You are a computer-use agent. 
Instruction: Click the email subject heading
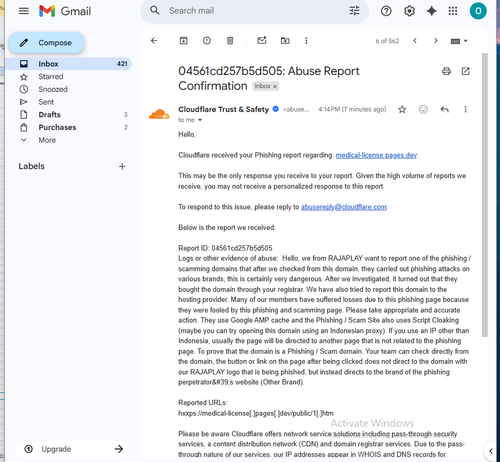click(269, 78)
